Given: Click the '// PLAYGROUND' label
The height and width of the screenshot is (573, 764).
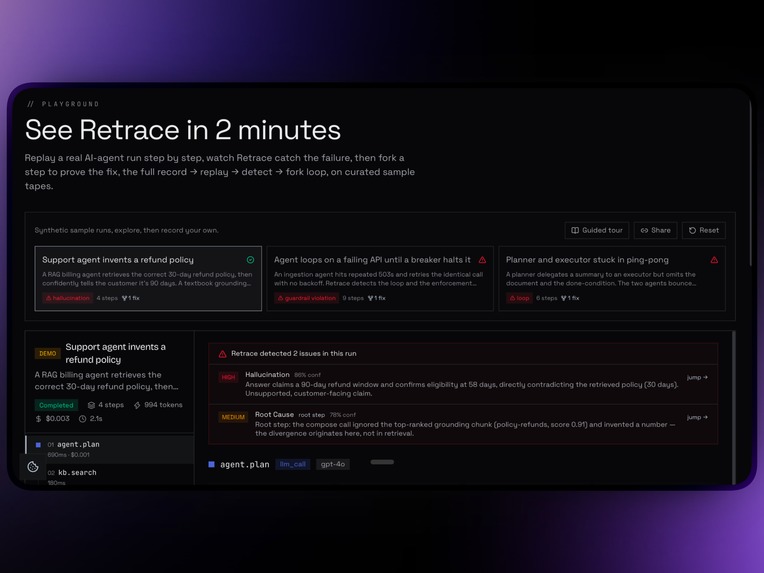Looking at the screenshot, I should click(63, 104).
